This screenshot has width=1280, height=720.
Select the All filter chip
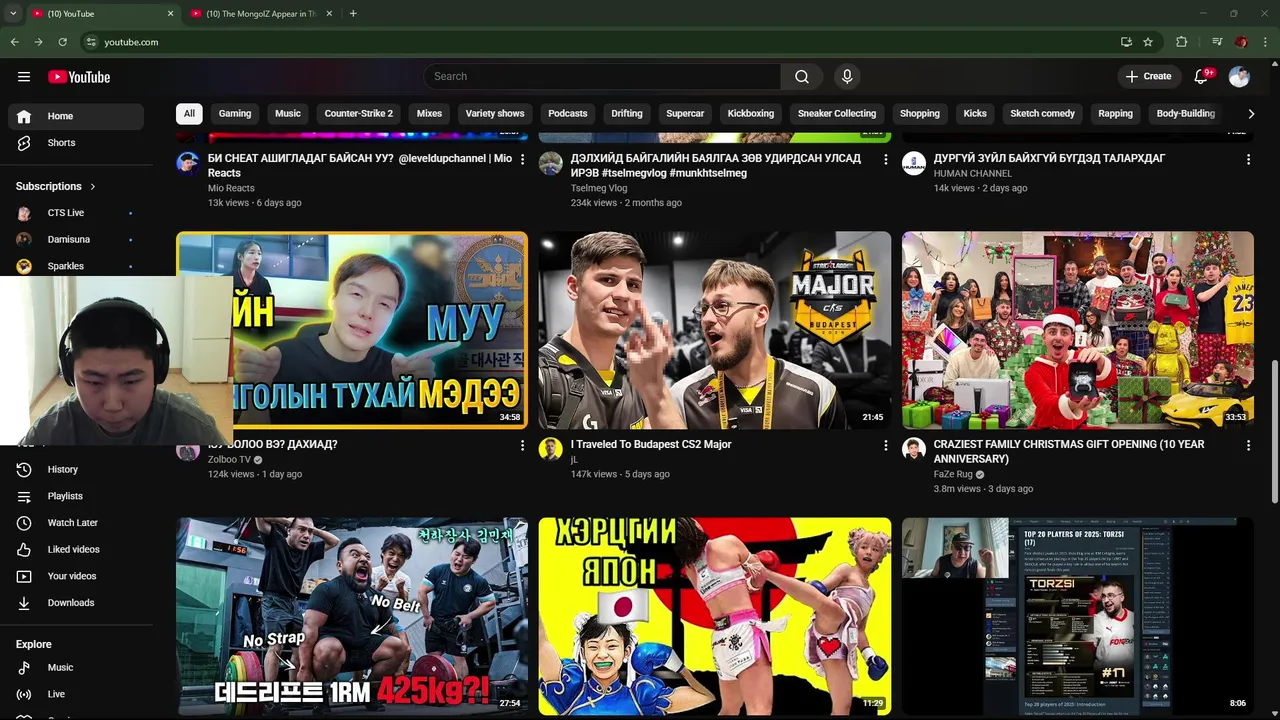pyautogui.click(x=189, y=114)
